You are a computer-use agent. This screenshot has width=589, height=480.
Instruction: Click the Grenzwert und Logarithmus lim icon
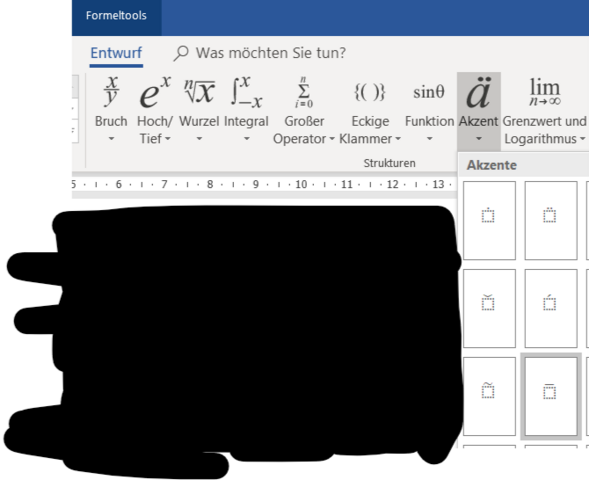545,92
